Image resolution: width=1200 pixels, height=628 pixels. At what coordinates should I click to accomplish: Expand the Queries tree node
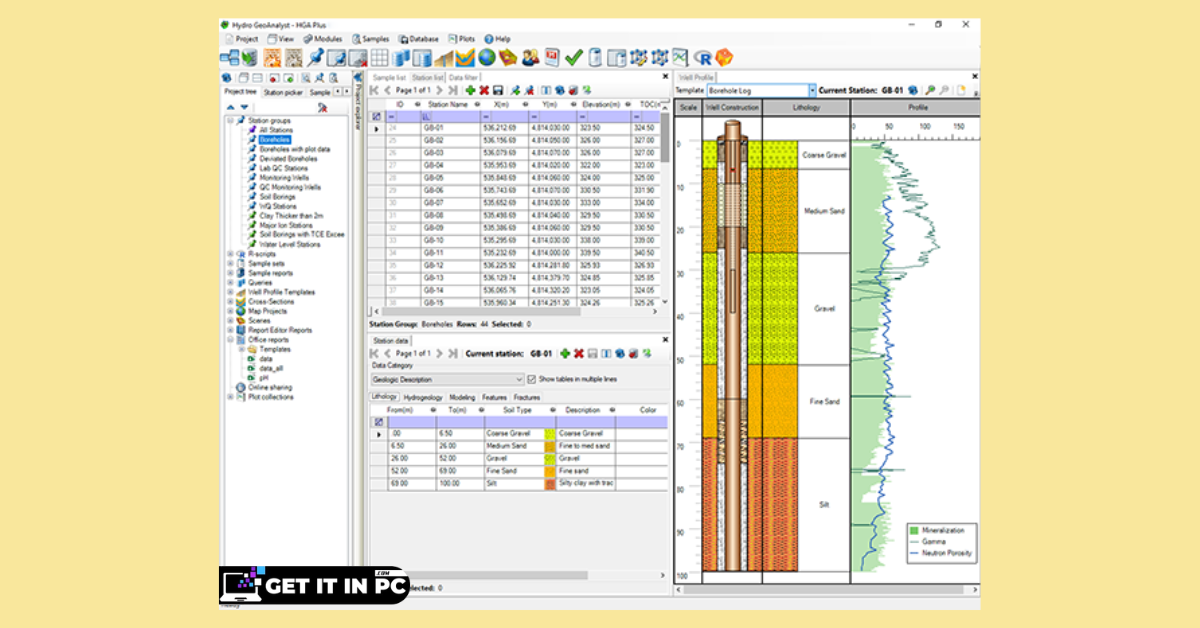click(x=230, y=282)
